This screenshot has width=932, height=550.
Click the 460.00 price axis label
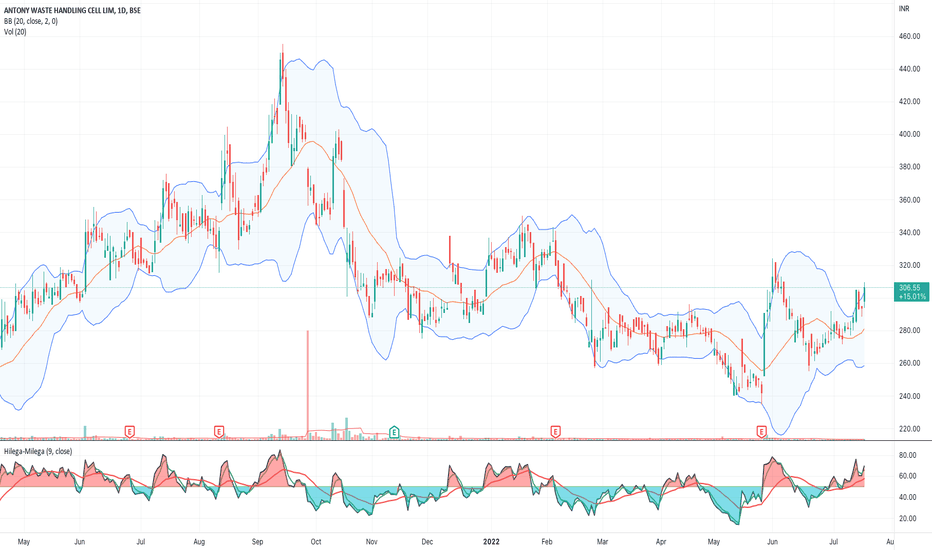[910, 36]
